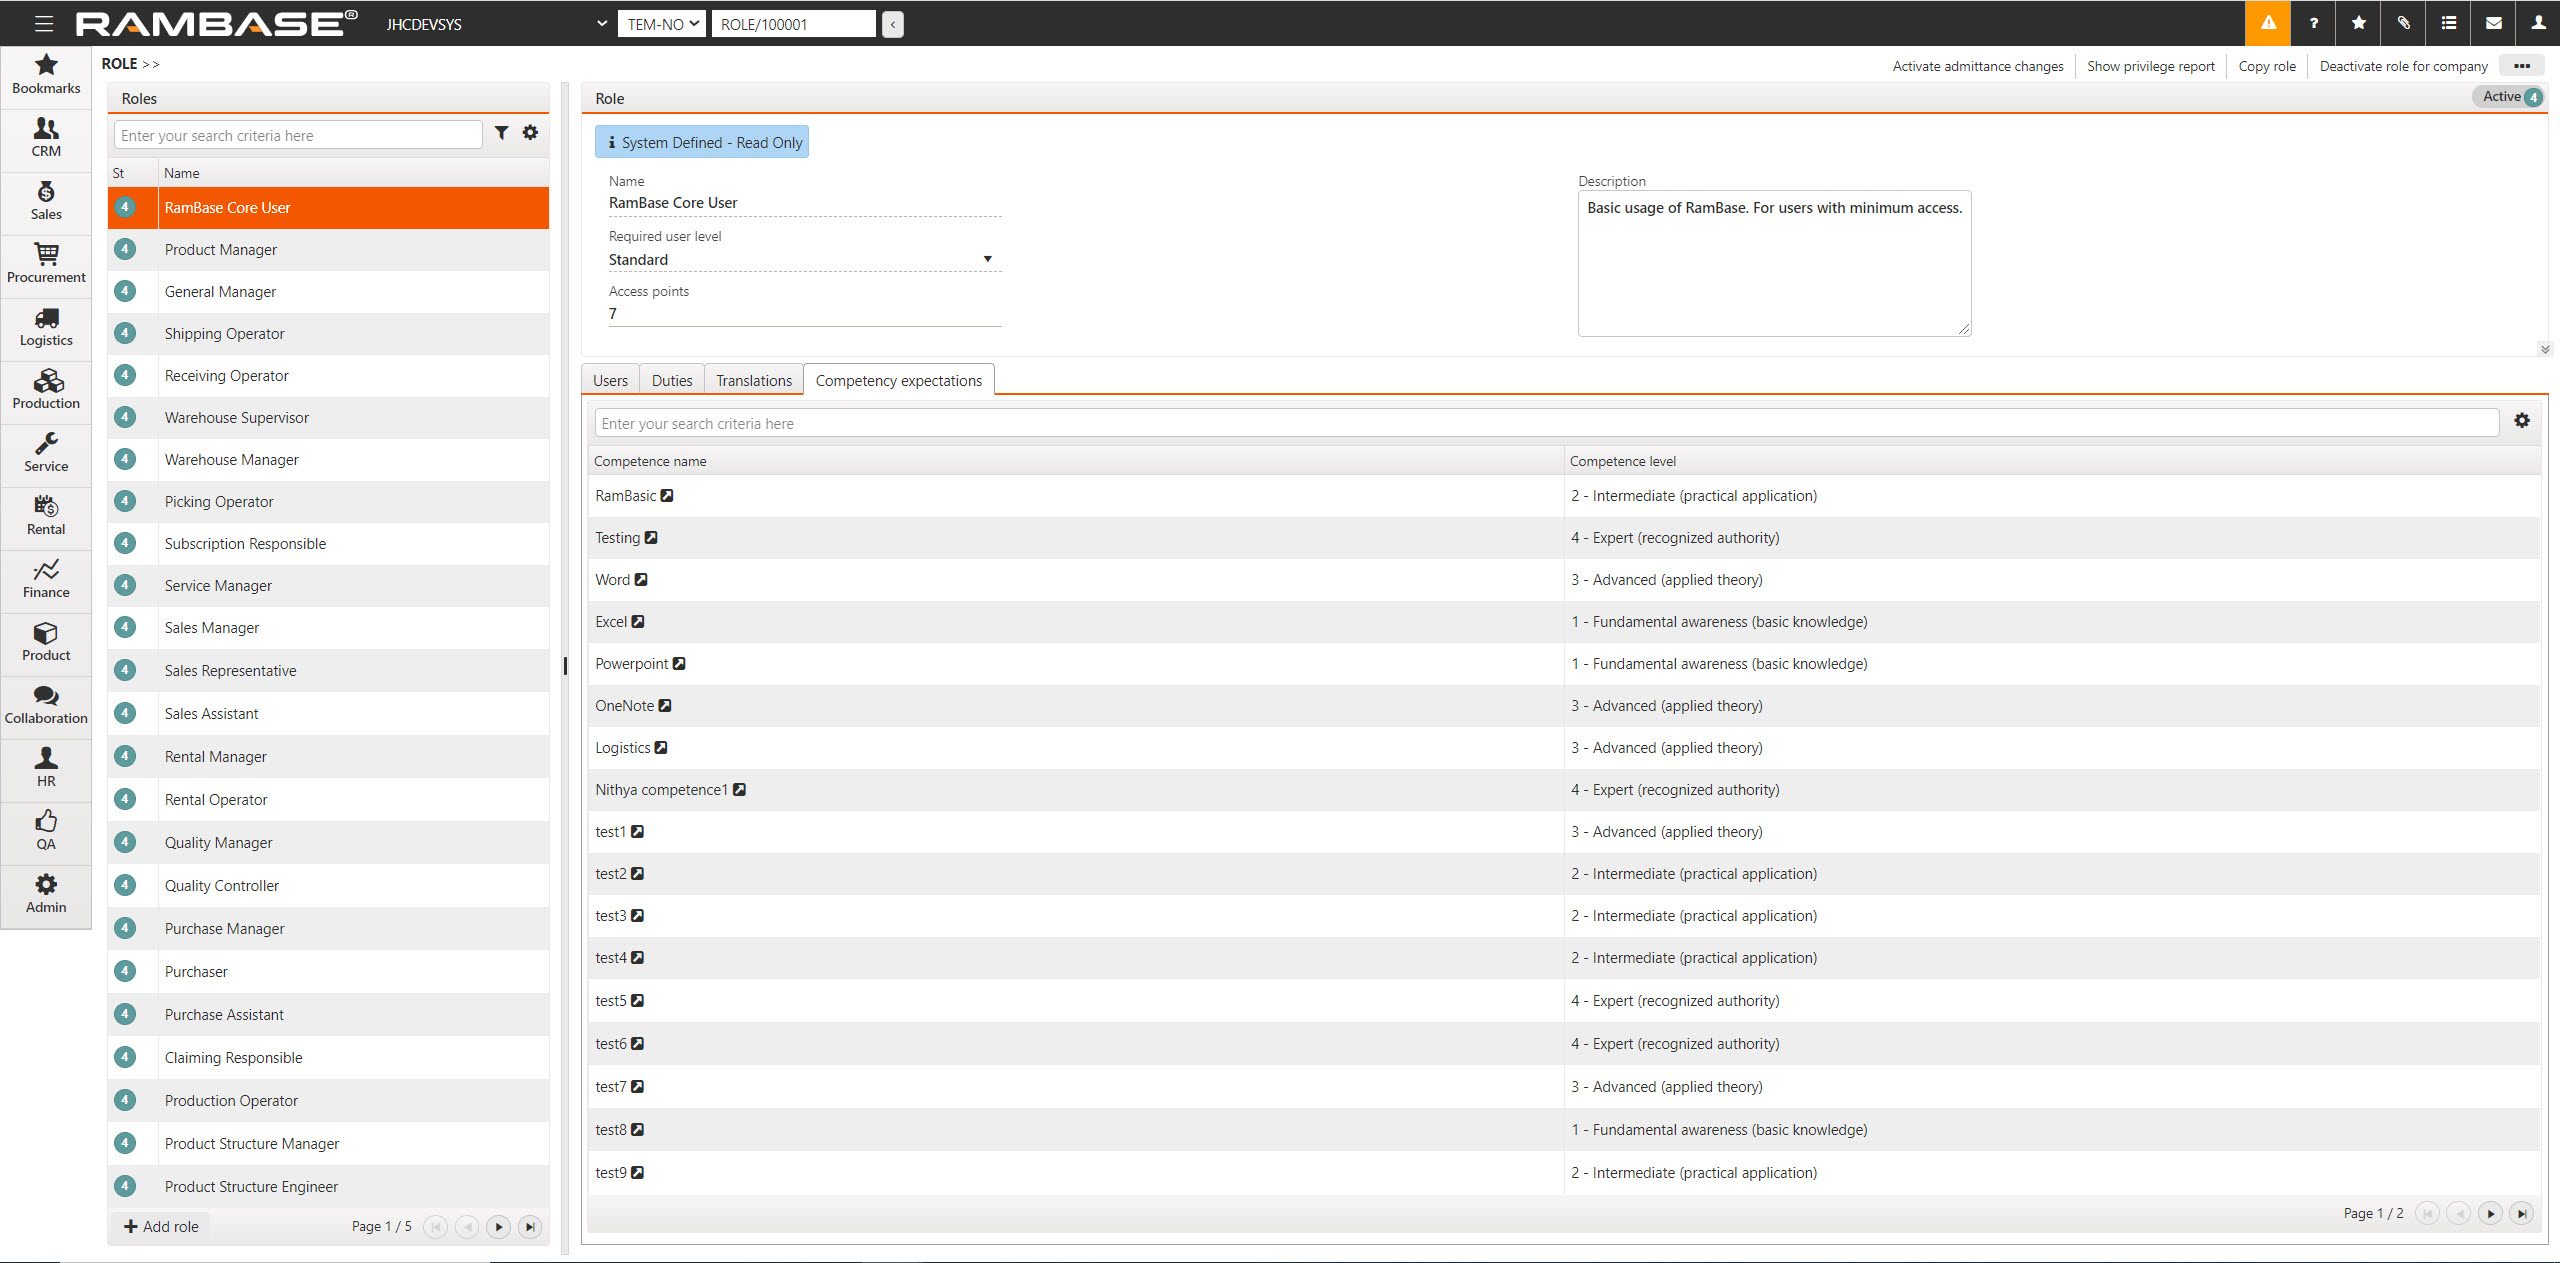The width and height of the screenshot is (2560, 1263).
Task: Go to next page of competencies
Action: pos(2490,1213)
